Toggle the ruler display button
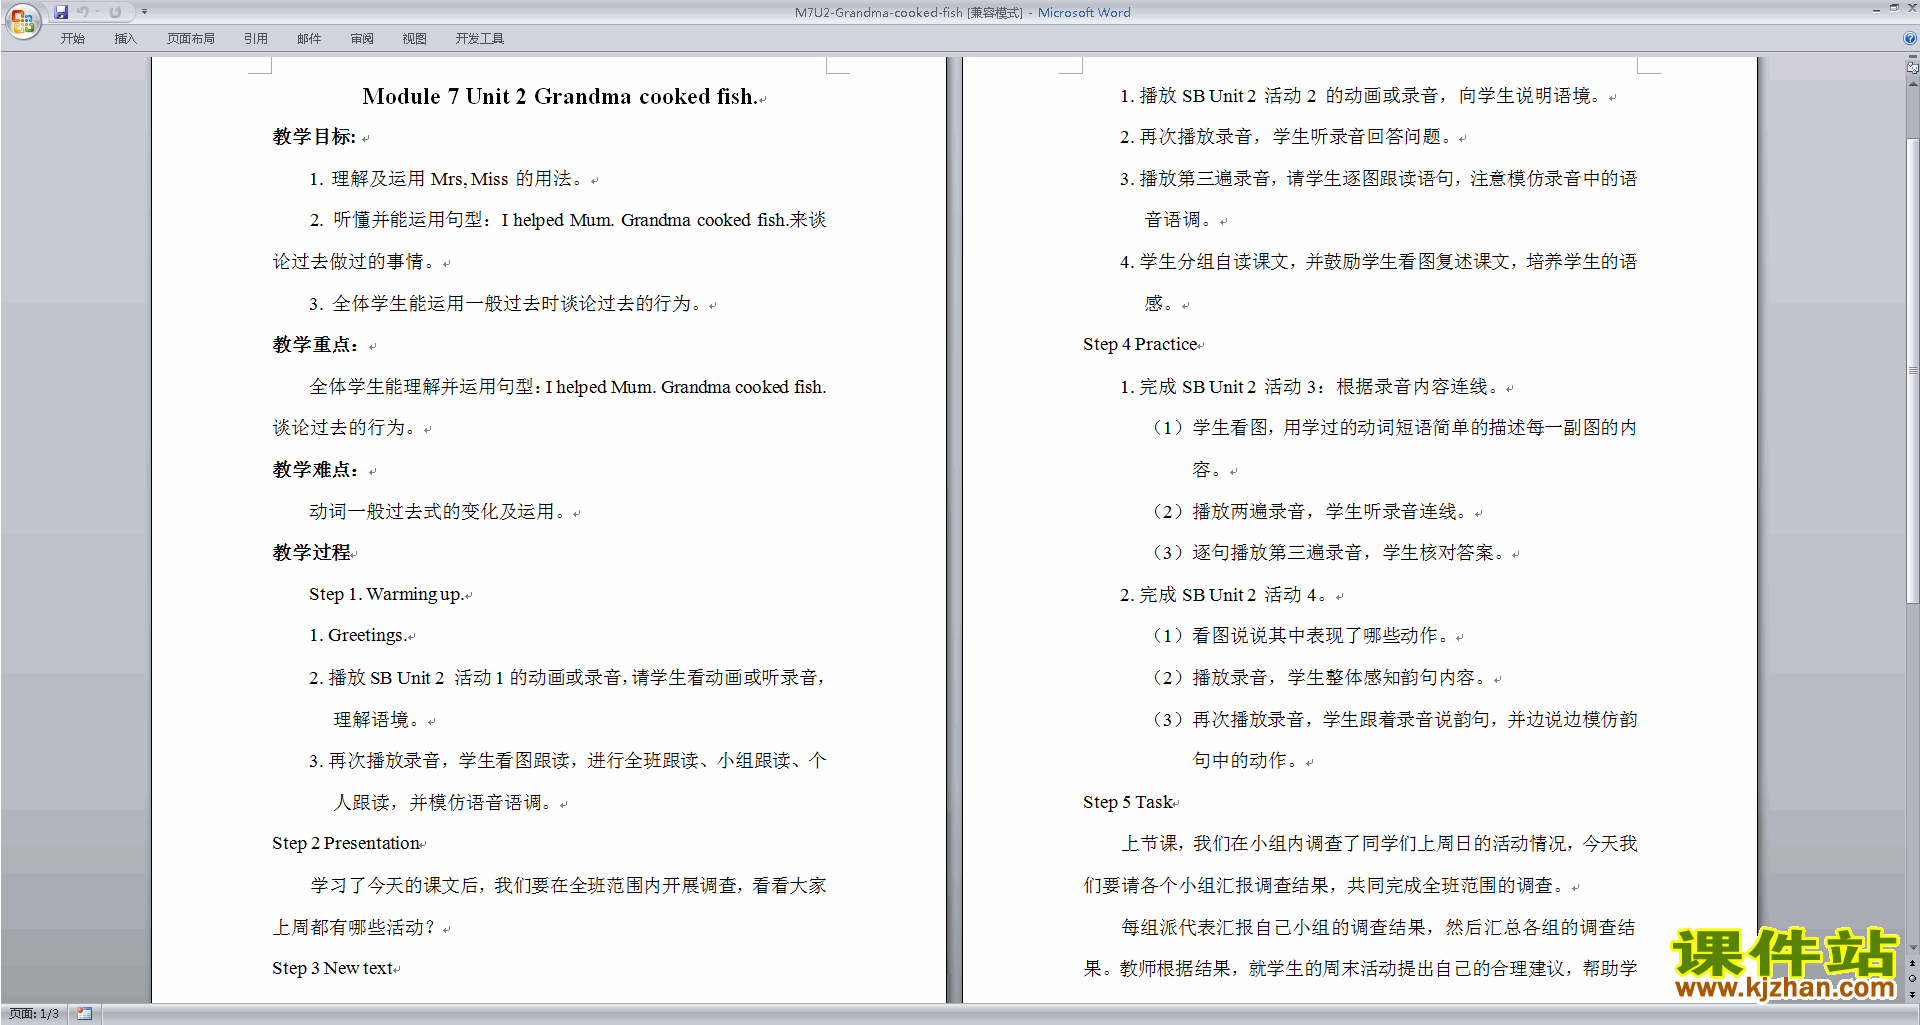This screenshot has width=1920, height=1025. (1913, 69)
